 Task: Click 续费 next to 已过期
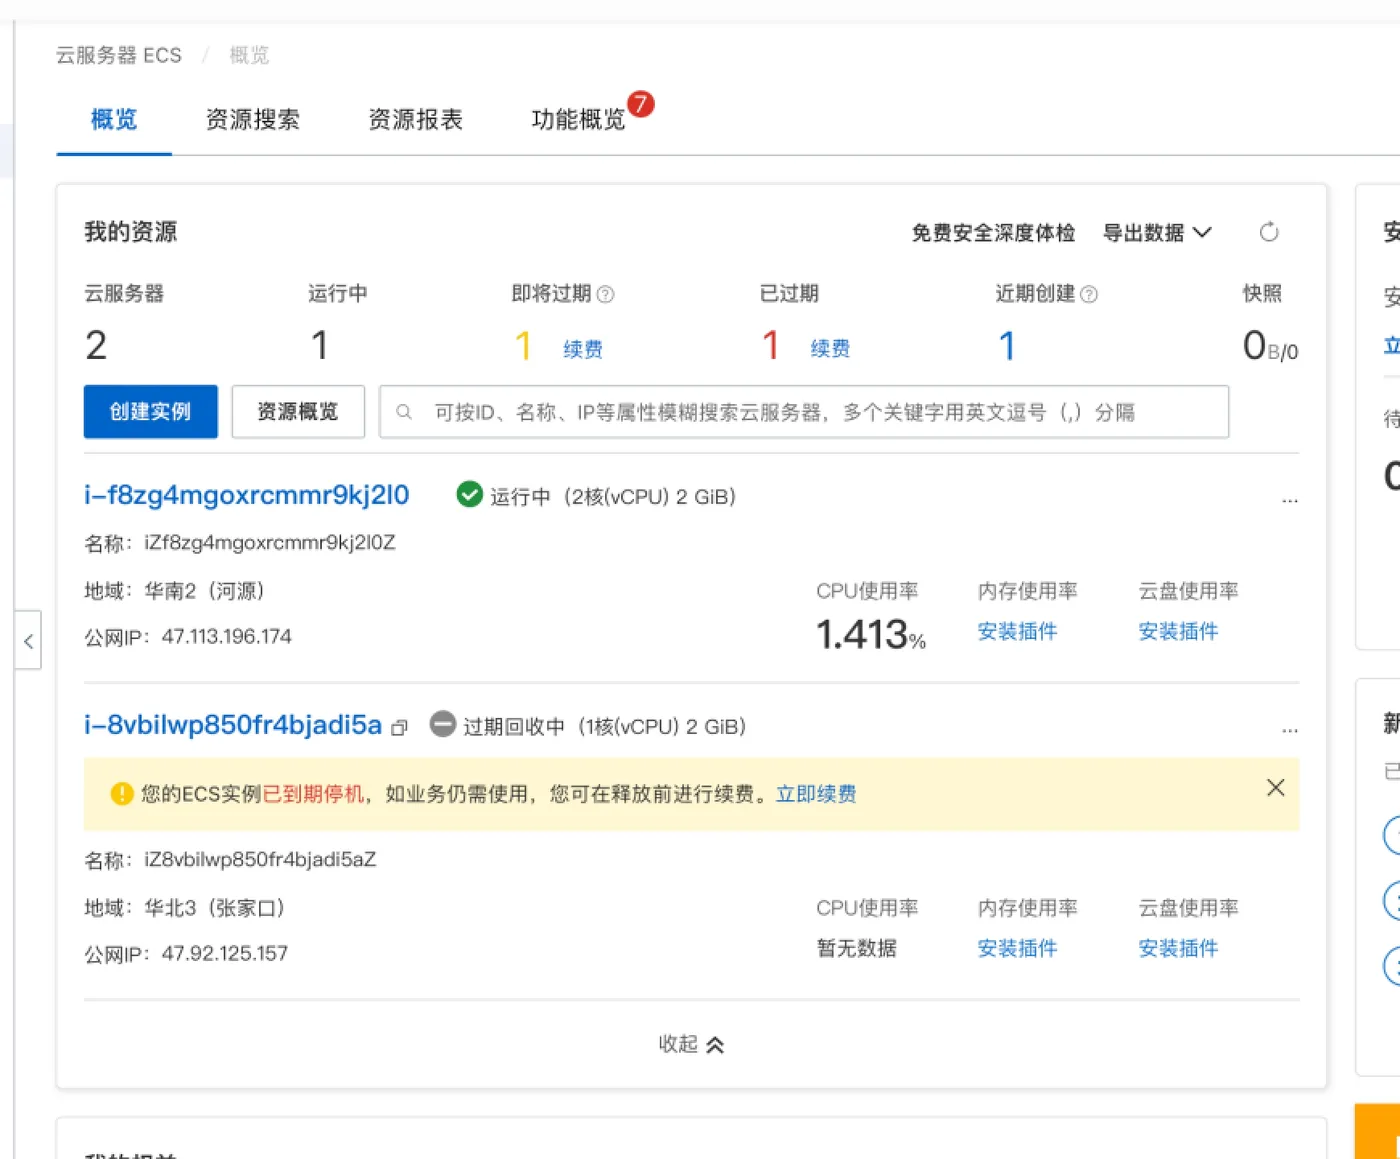(x=830, y=348)
